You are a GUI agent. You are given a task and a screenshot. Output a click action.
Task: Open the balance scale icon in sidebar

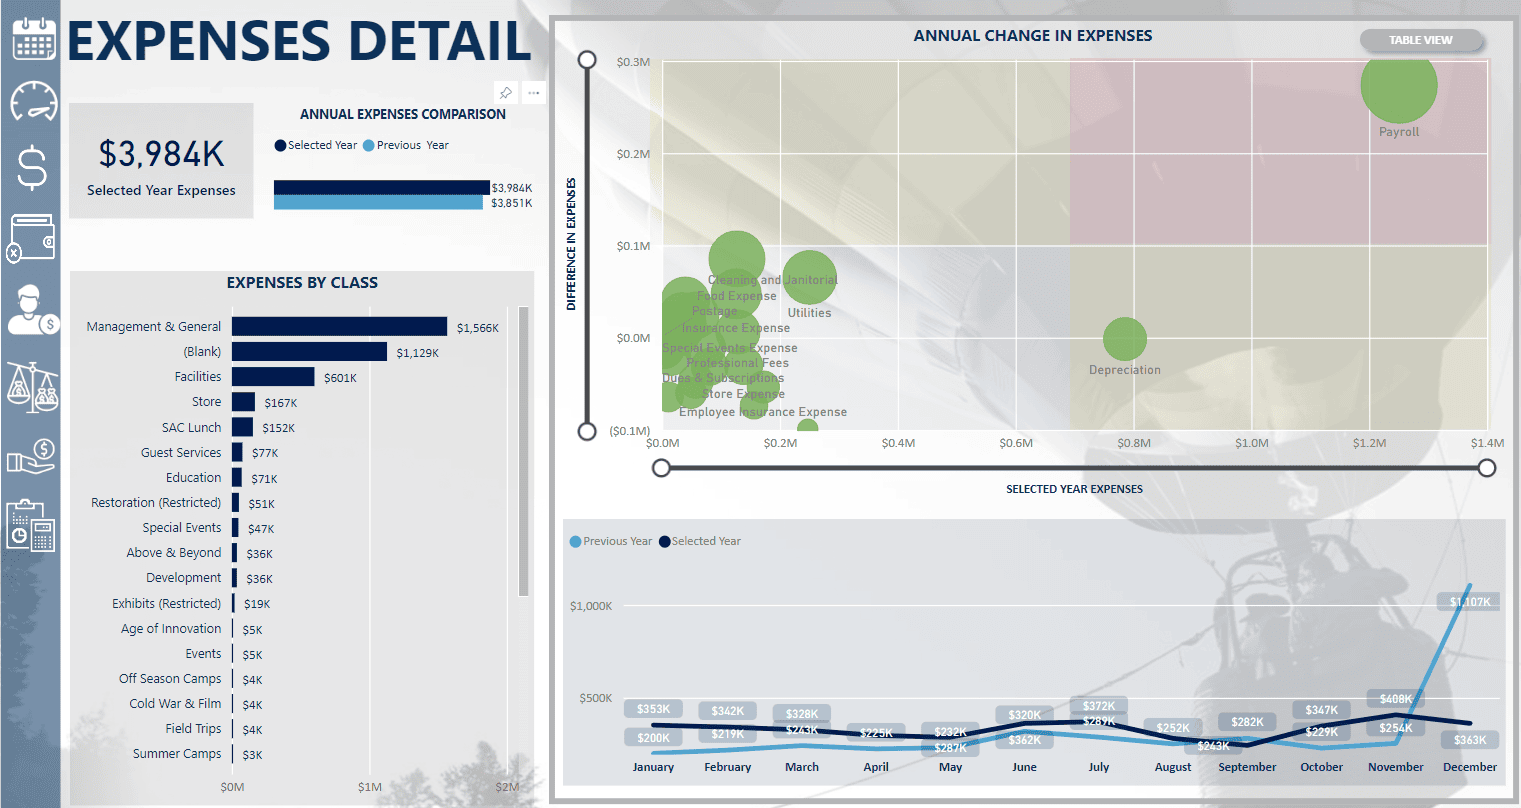32,387
